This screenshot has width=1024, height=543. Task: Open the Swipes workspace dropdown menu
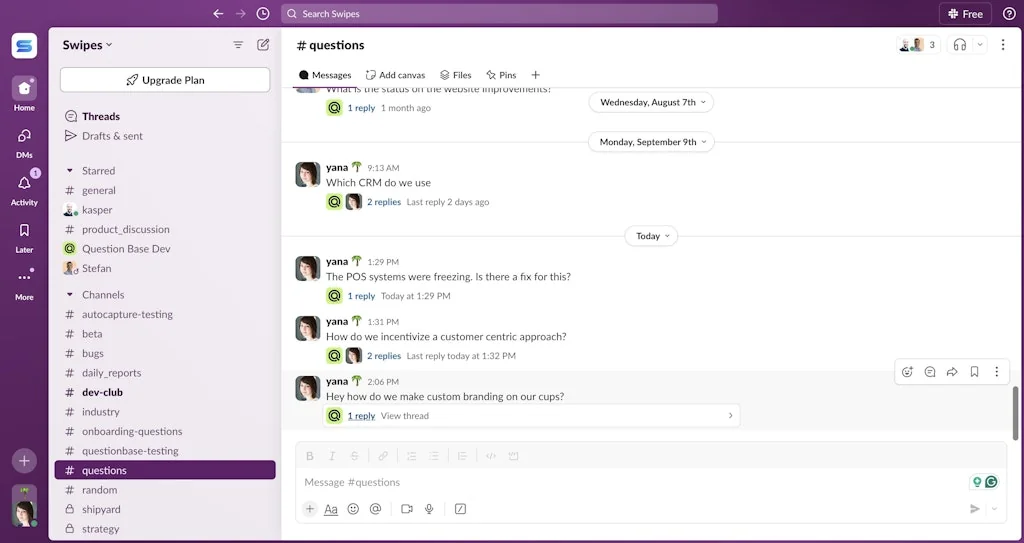click(88, 45)
